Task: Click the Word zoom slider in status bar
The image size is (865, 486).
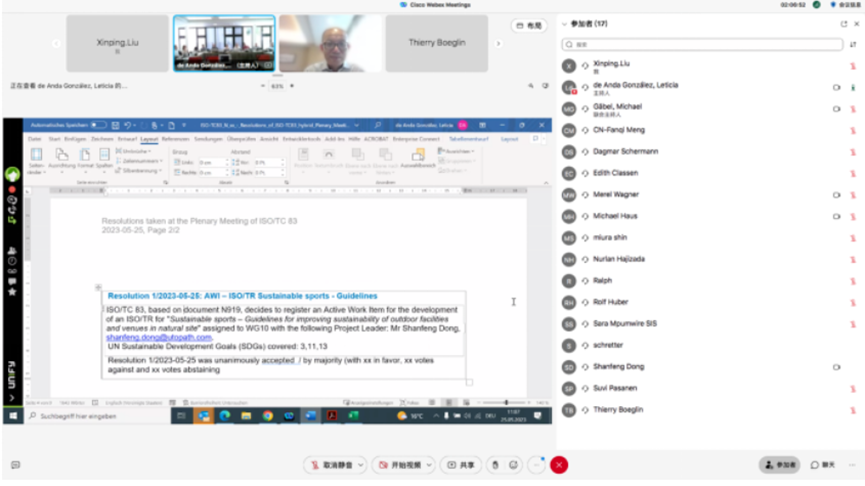Action: (x=506, y=402)
